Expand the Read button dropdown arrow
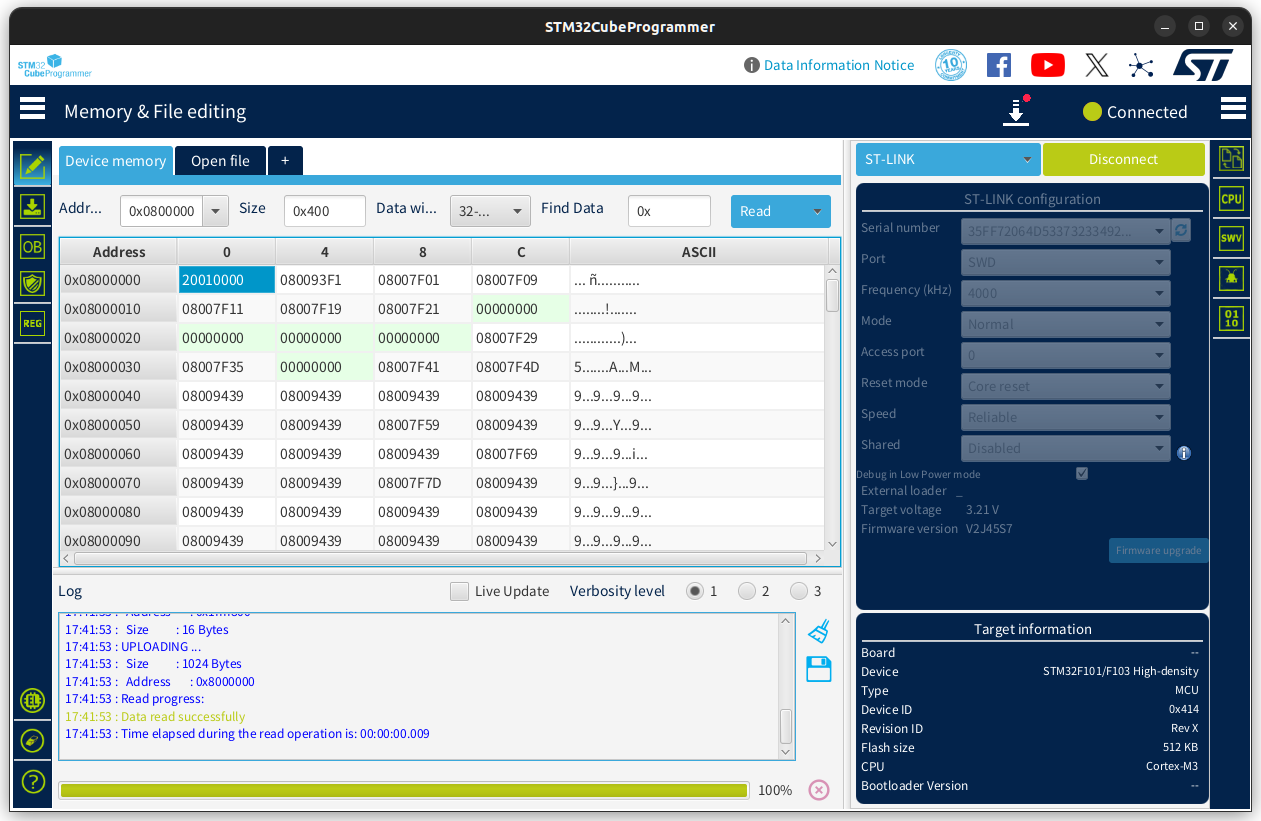Viewport: 1261px width, 821px height. (817, 211)
